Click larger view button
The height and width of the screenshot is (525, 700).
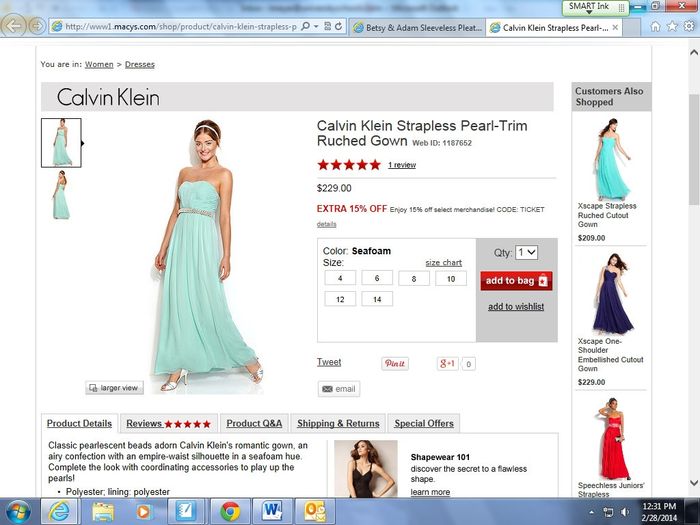[x=114, y=388]
